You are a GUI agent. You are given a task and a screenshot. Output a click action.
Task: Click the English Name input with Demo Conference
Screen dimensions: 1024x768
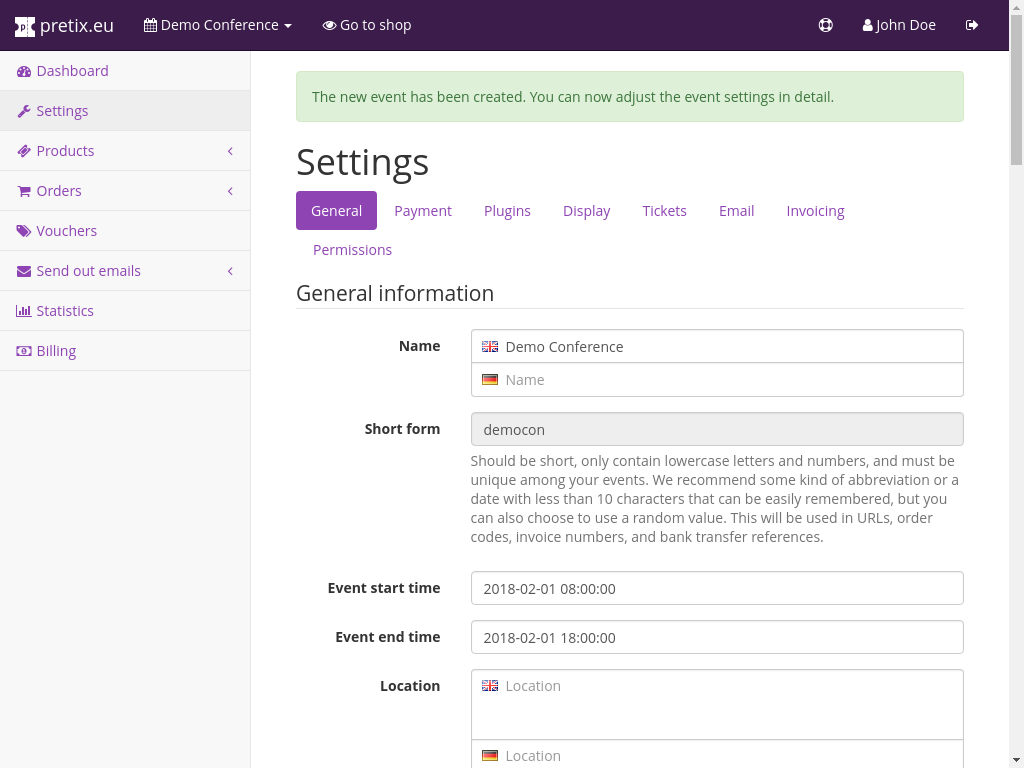point(717,346)
